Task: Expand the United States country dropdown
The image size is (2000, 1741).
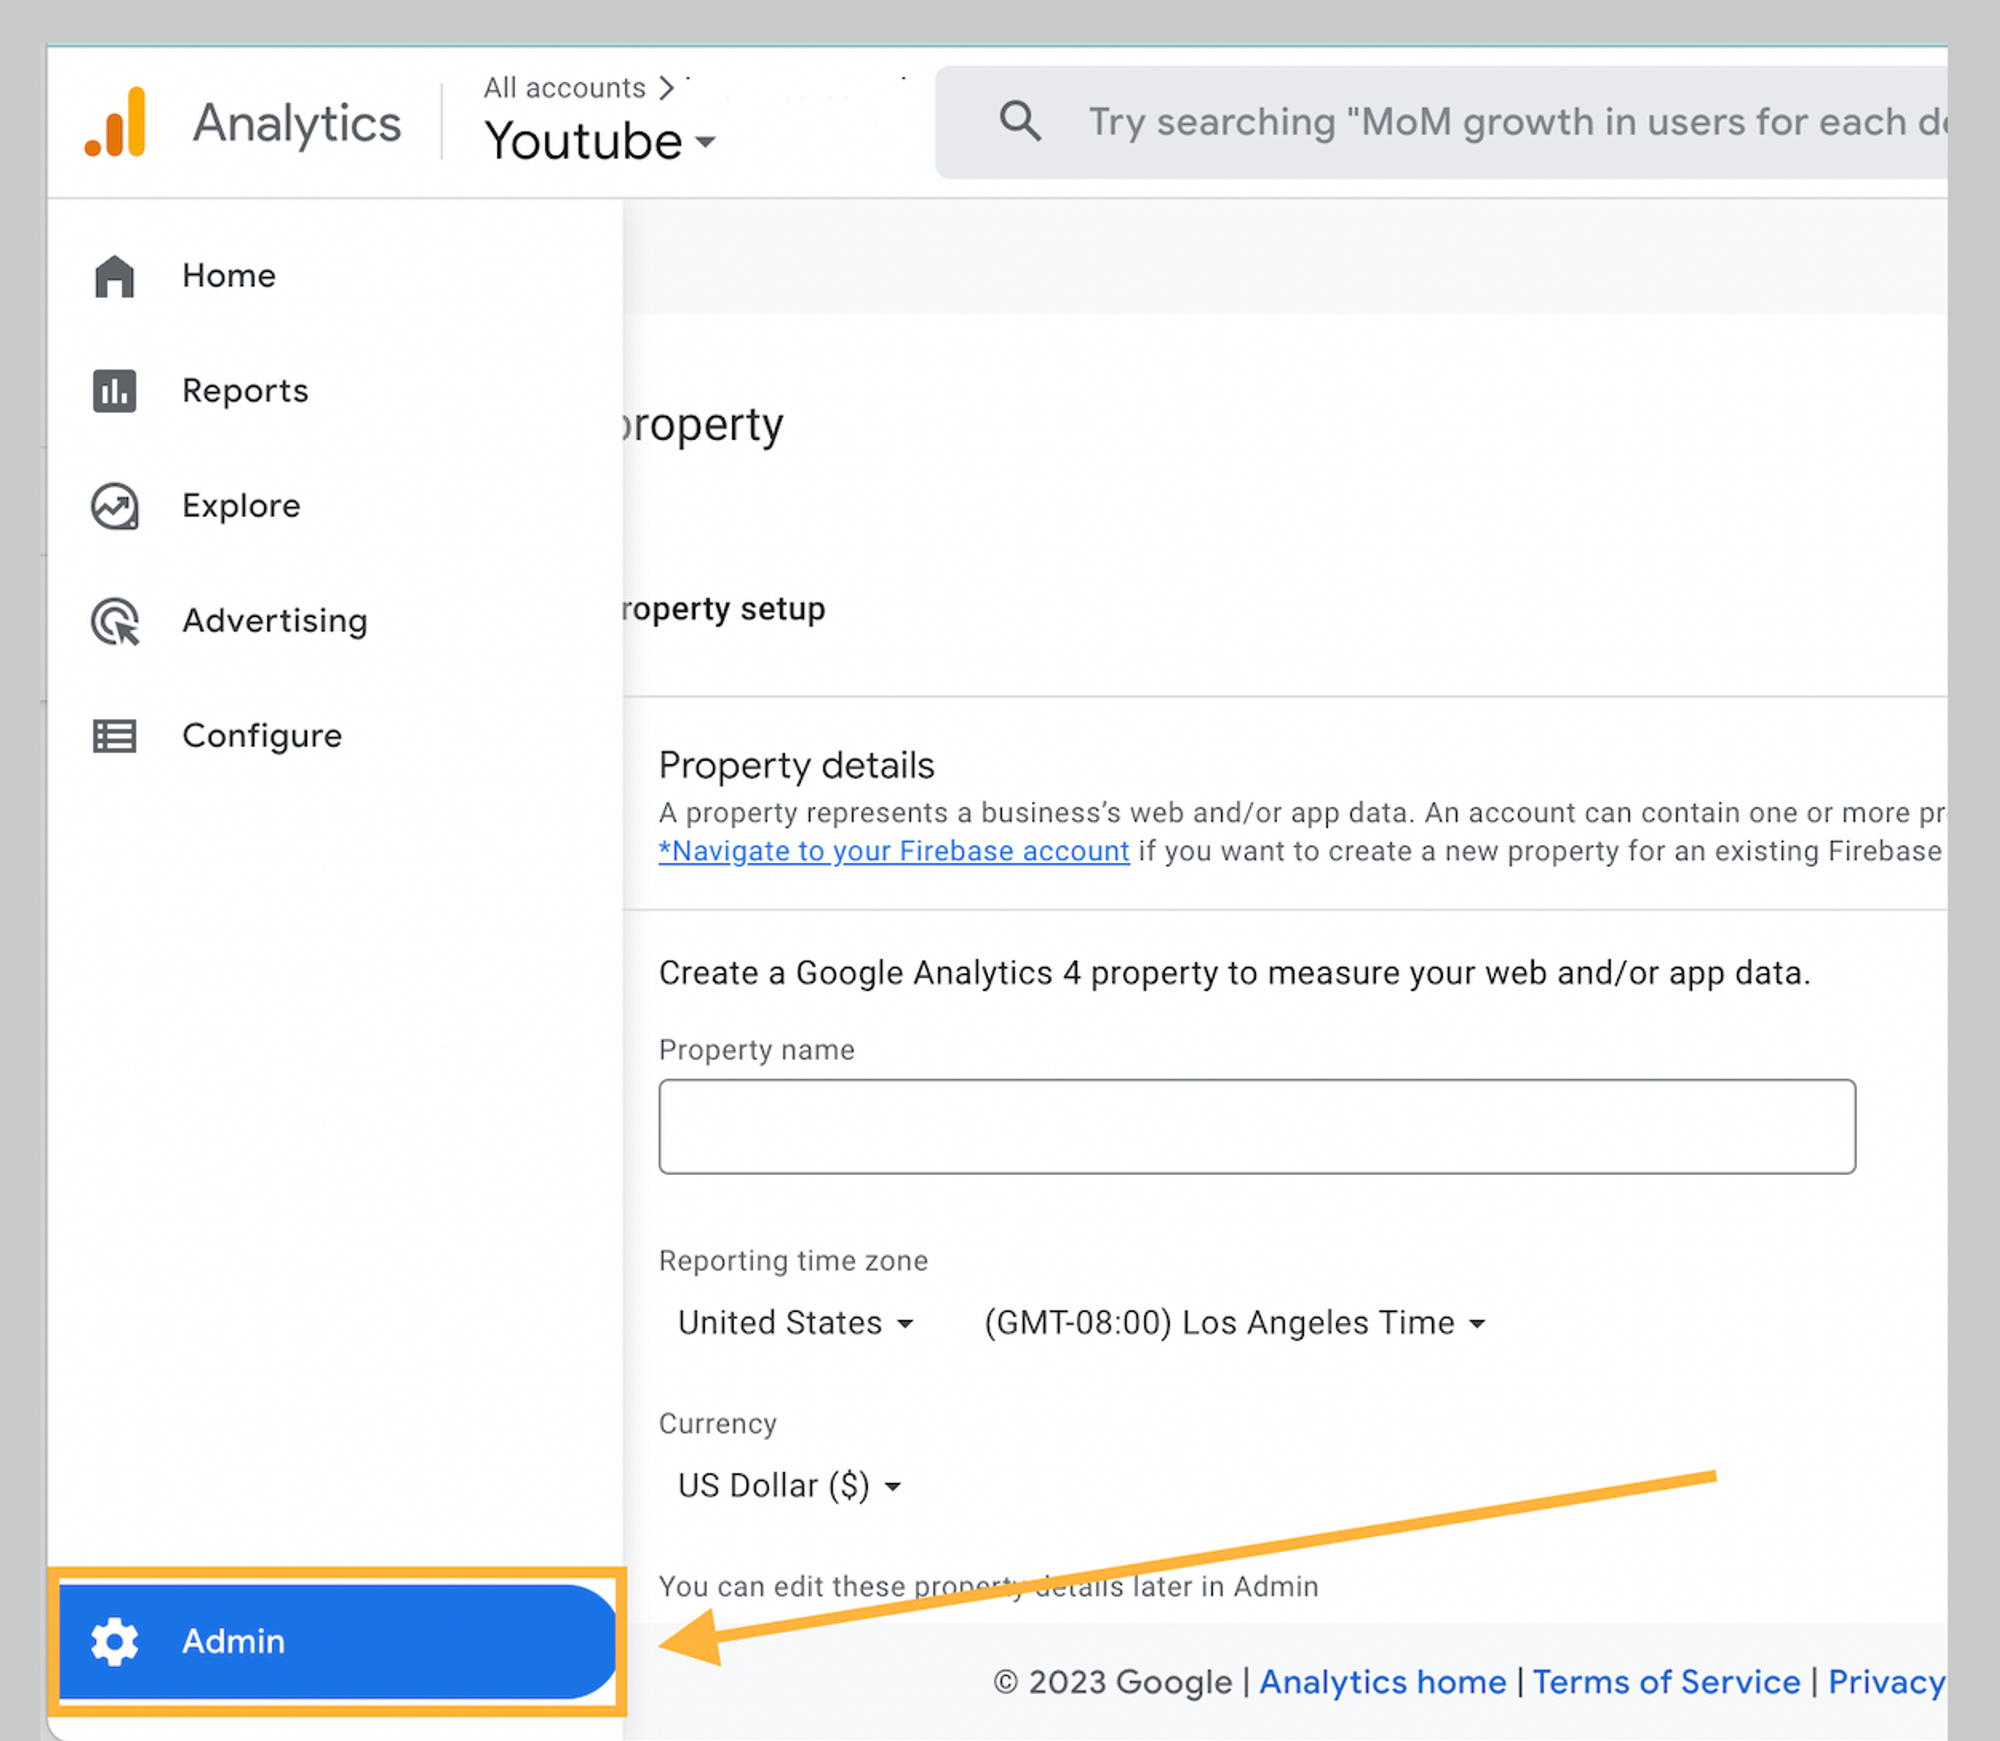Action: coord(795,1322)
